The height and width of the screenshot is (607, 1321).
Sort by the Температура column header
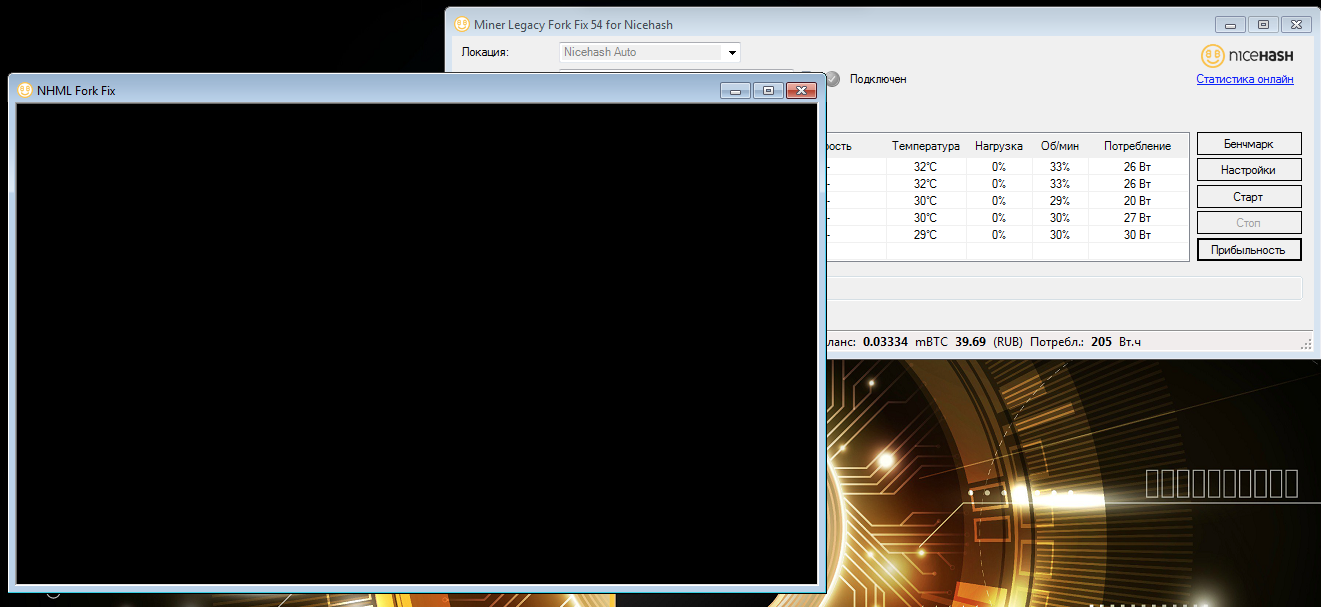(926, 146)
